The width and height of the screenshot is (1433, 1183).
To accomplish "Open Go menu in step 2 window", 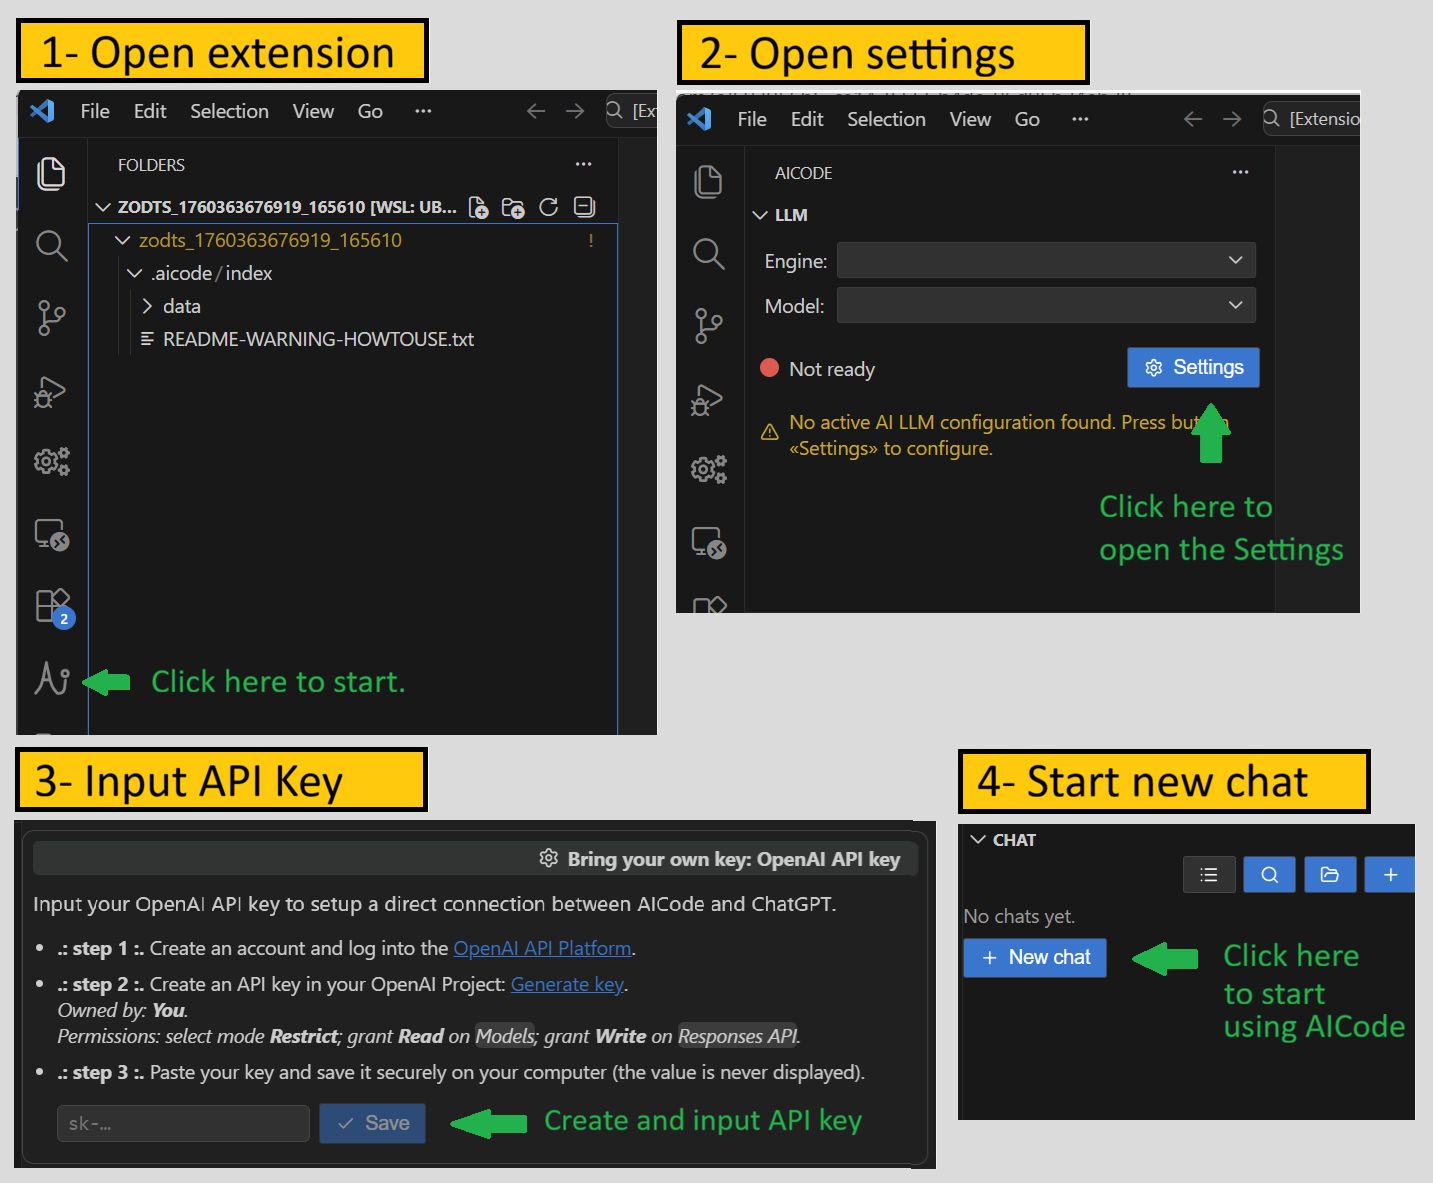I will pos(1027,119).
